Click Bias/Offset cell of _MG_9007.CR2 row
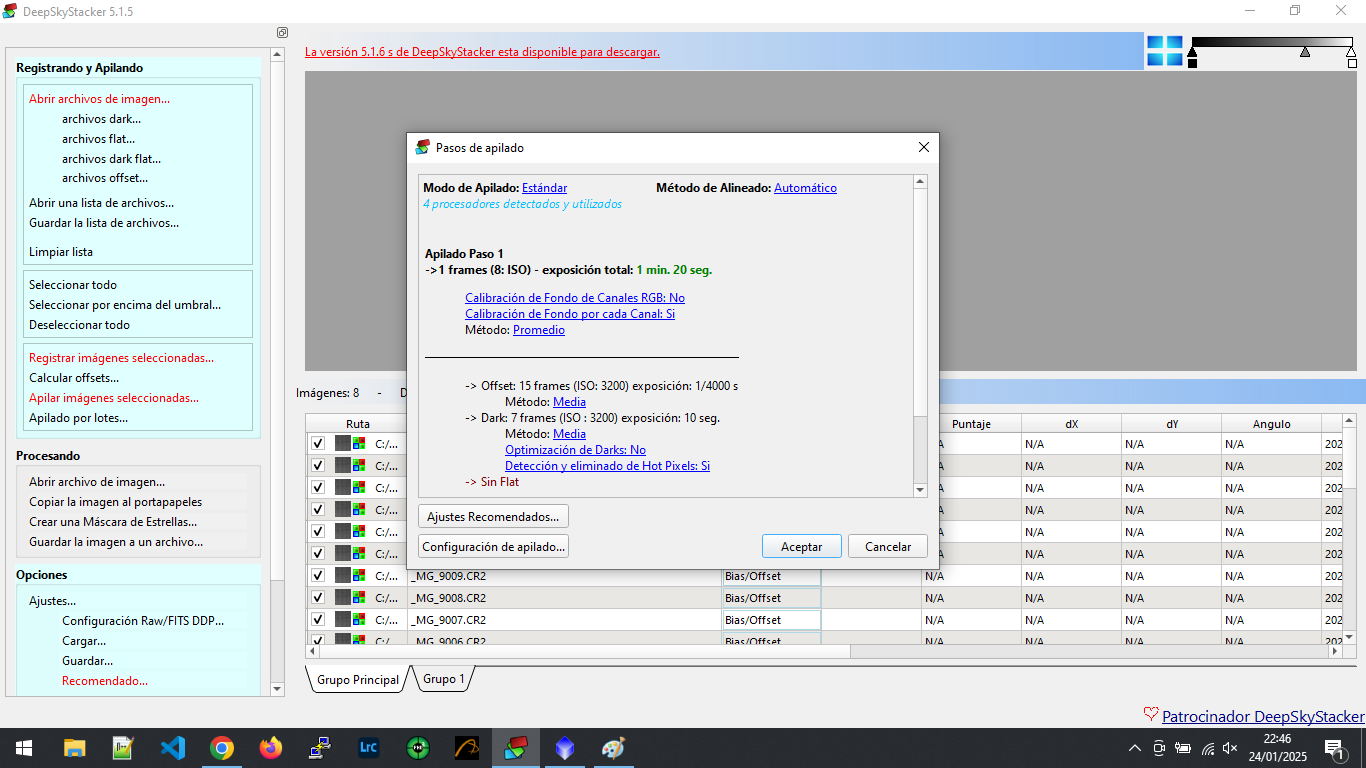This screenshot has height=768, width=1366. click(x=771, y=620)
